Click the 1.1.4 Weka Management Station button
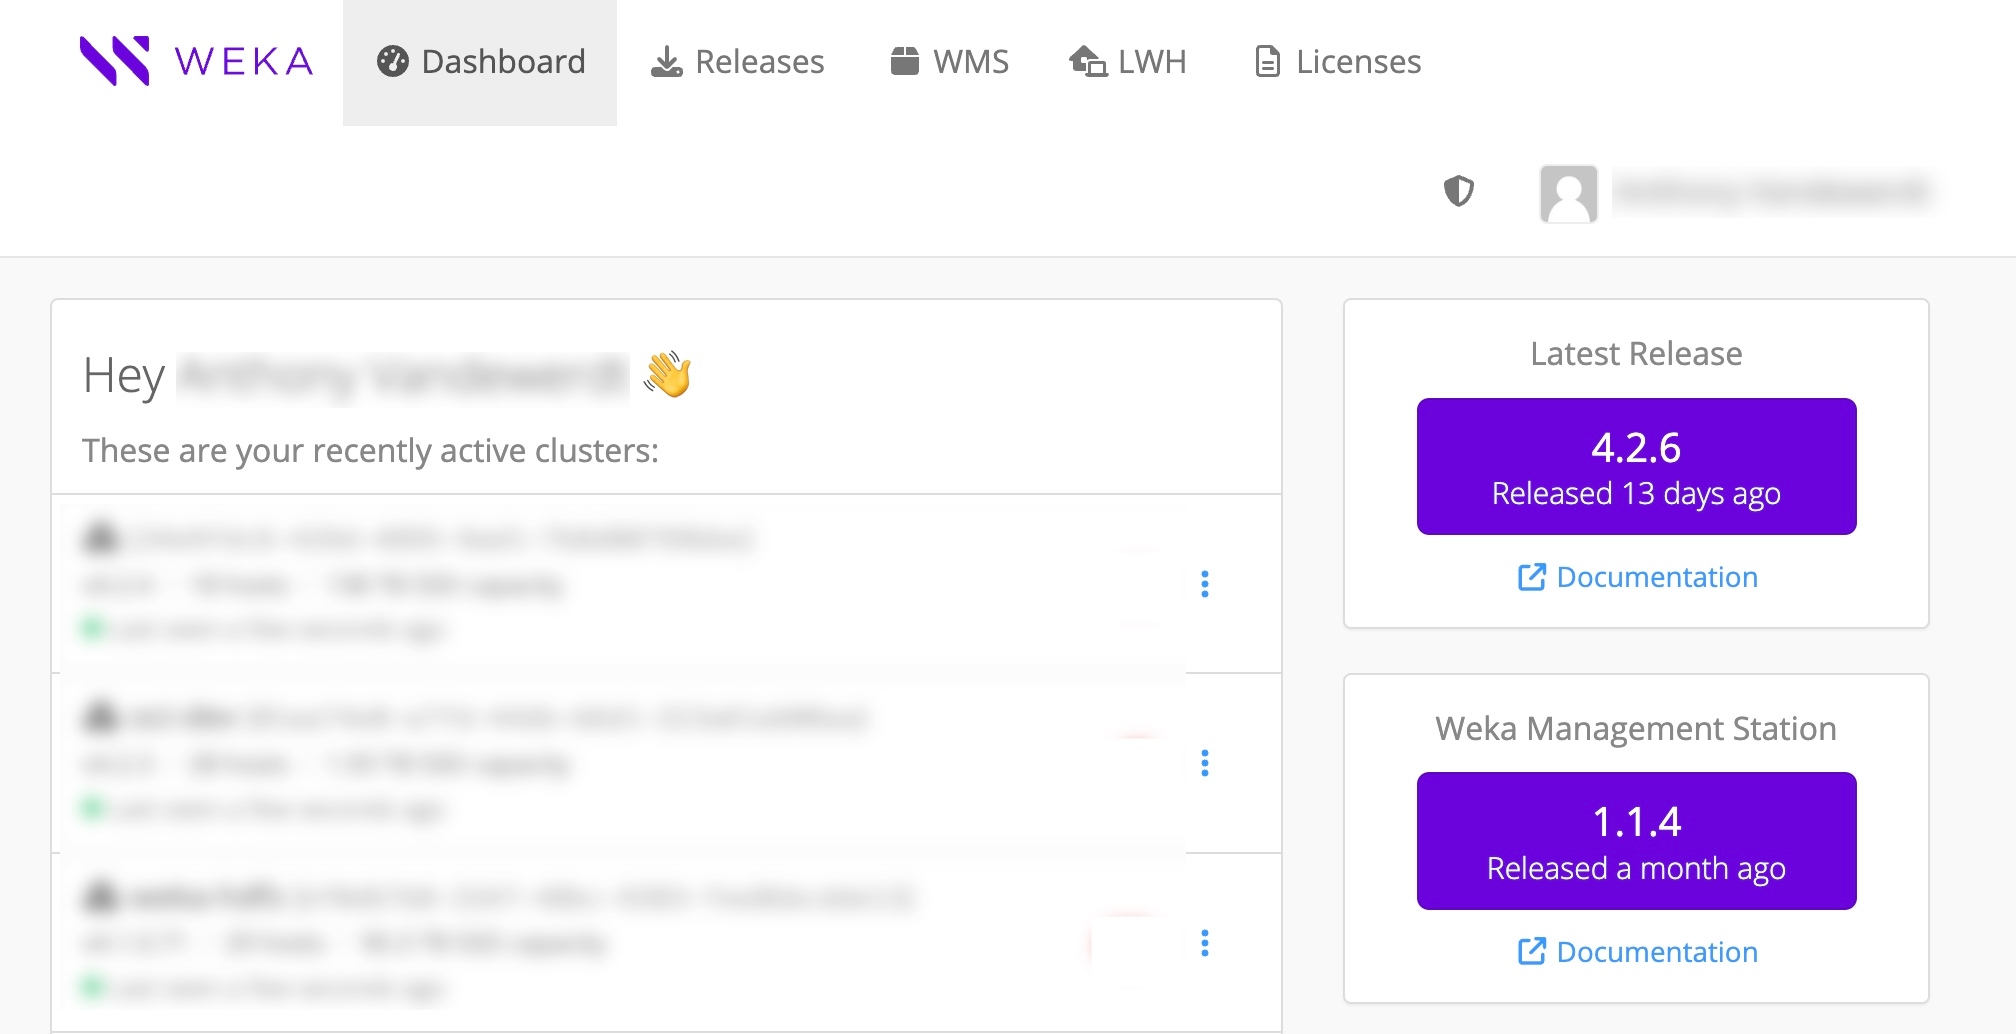The width and height of the screenshot is (2016, 1034). [x=1636, y=841]
